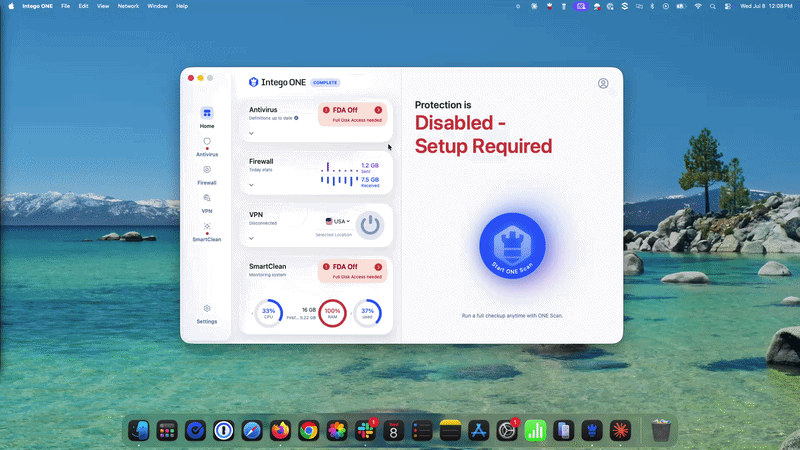
Task: Click the definitions up to date check icon
Action: click(x=296, y=118)
